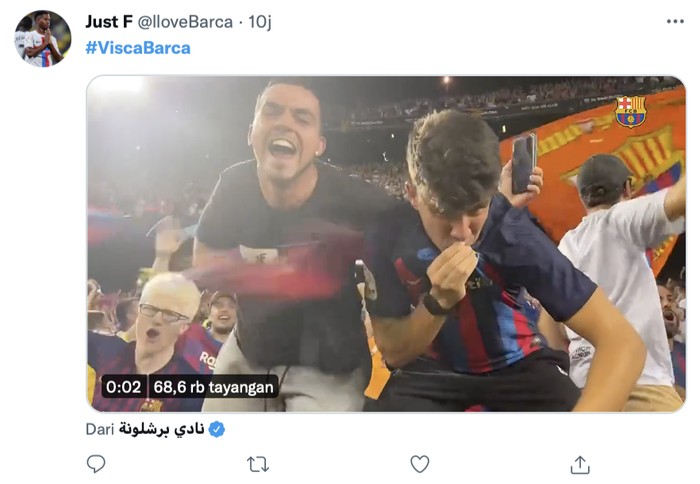Click the raised smartphone in the video

click(x=523, y=162)
